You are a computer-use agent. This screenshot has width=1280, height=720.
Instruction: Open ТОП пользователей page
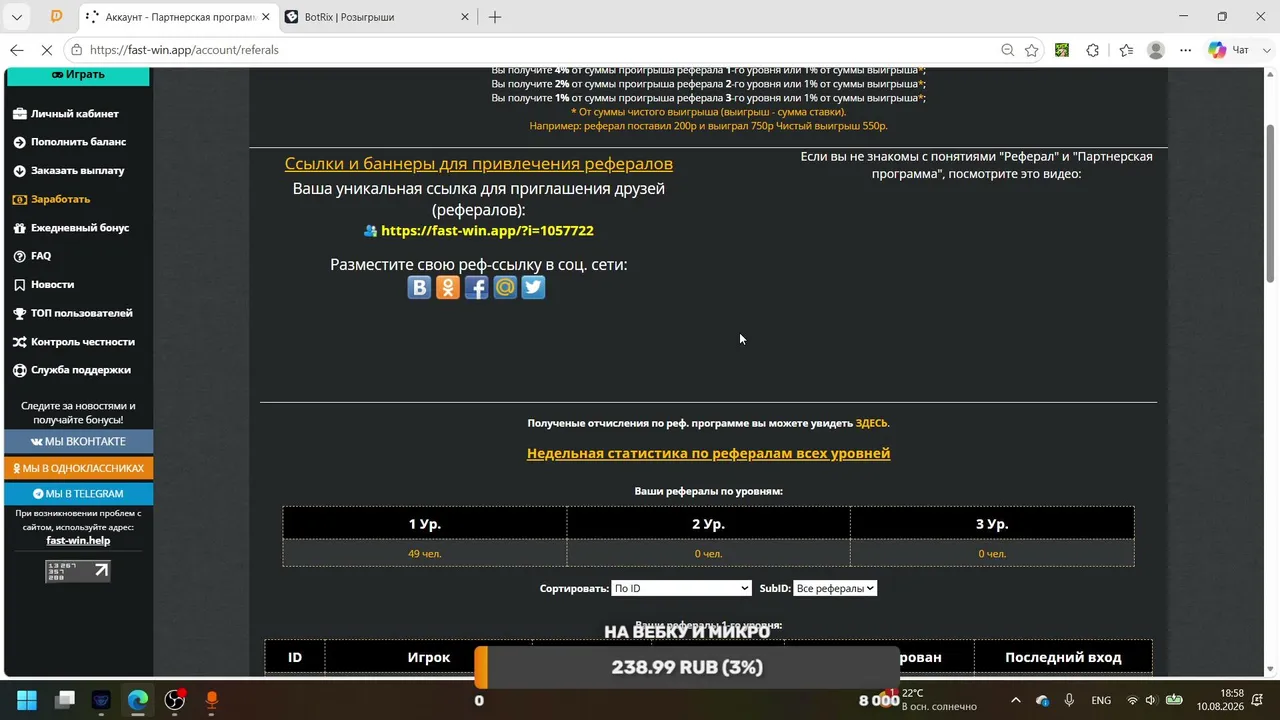(x=73, y=313)
